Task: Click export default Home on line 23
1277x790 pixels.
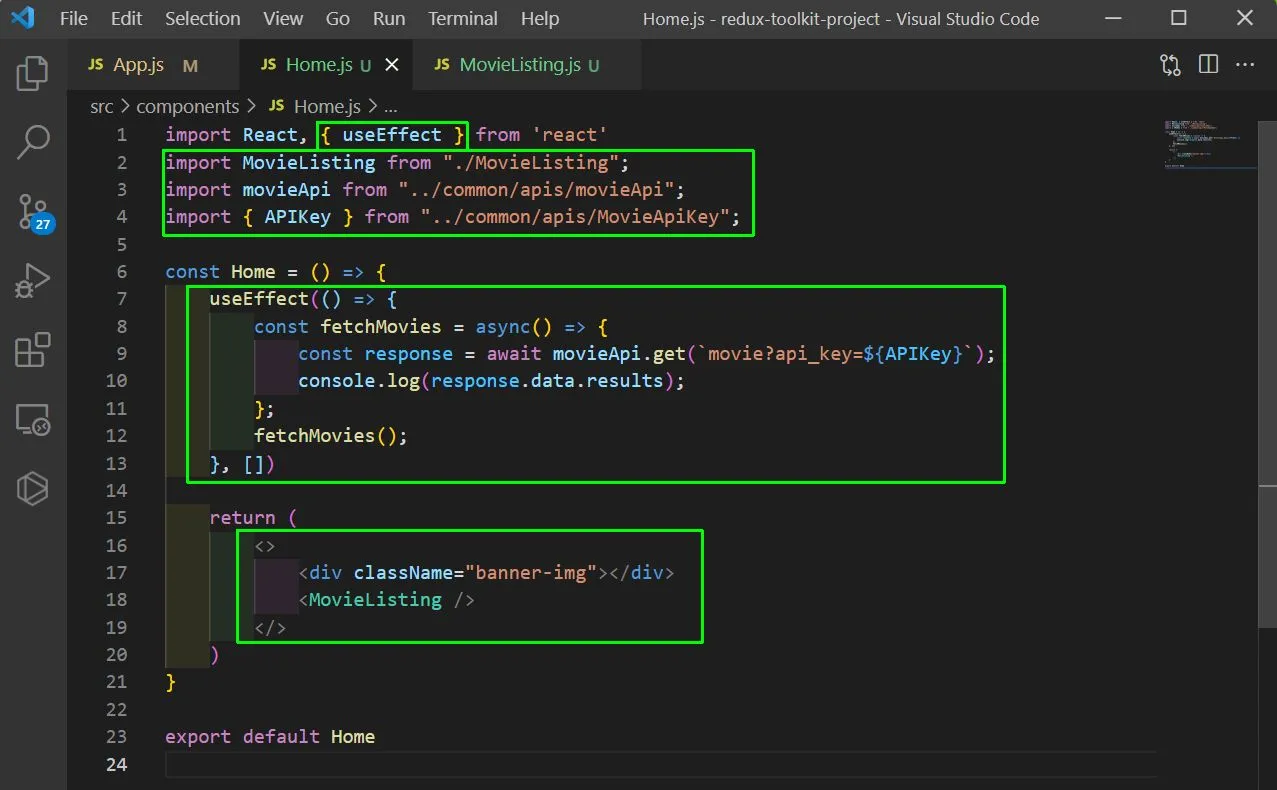Action: pyautogui.click(x=270, y=737)
